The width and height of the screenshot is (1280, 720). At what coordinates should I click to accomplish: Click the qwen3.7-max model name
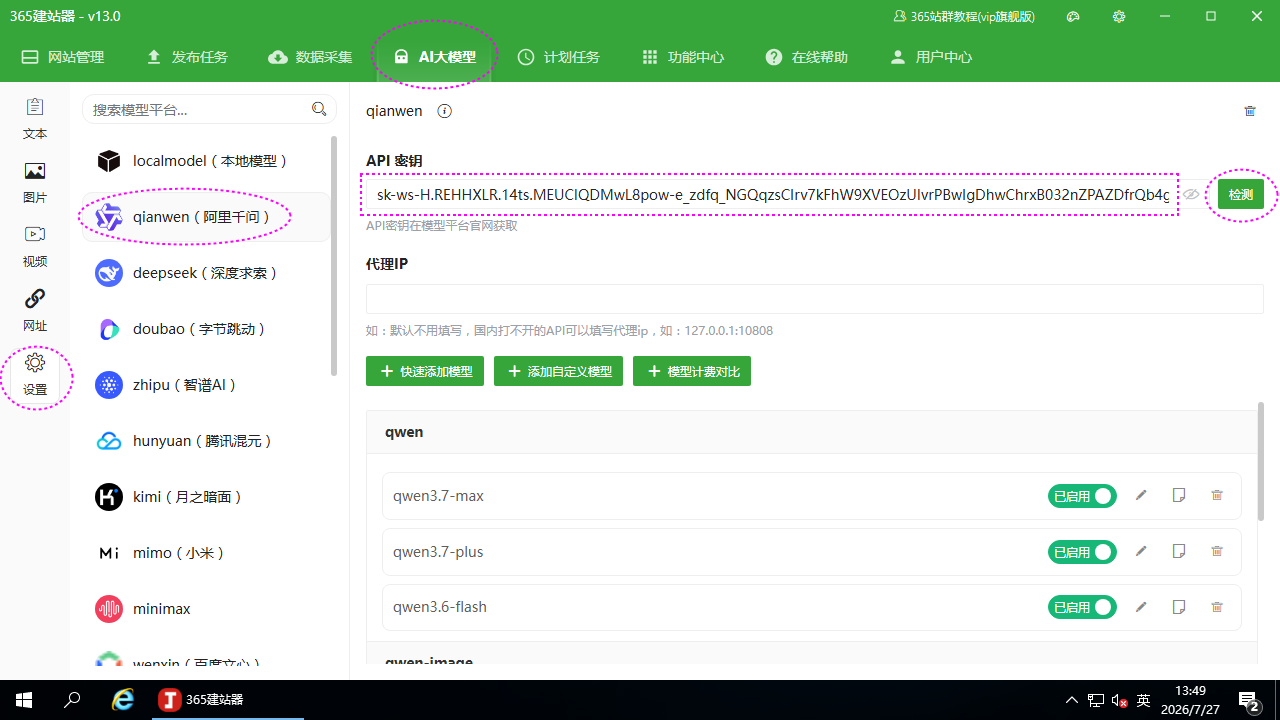coord(438,496)
